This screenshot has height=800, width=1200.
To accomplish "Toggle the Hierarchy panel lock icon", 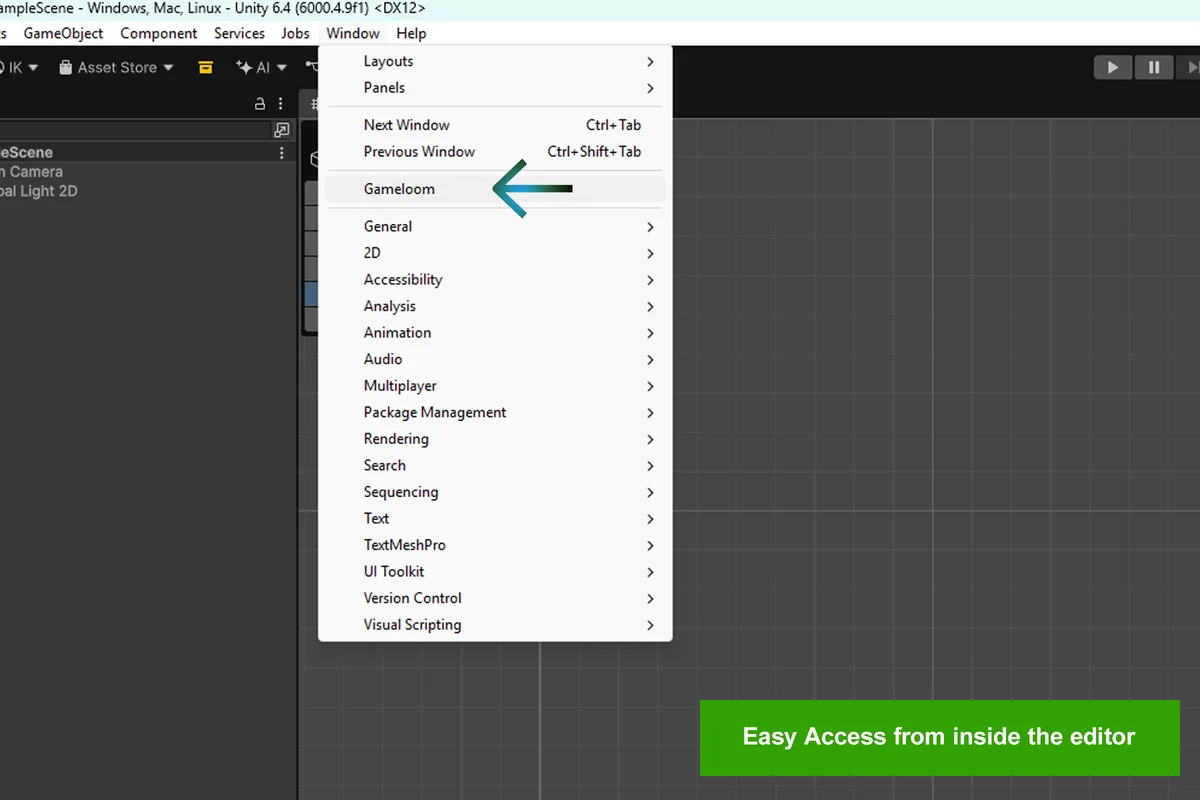I will click(260, 103).
